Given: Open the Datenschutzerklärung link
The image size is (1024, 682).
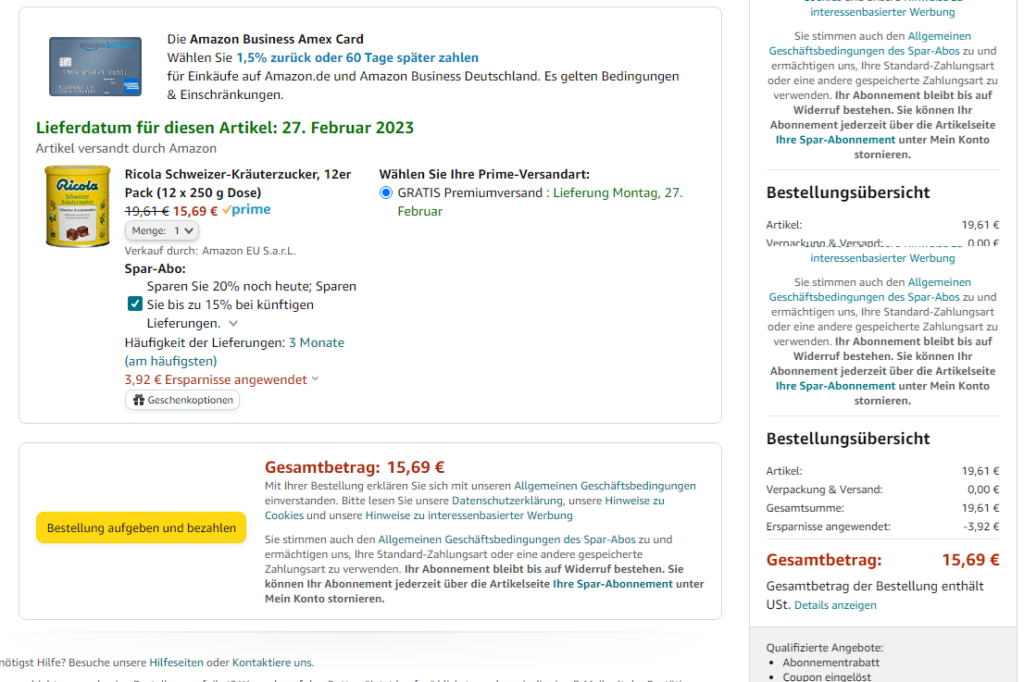Looking at the screenshot, I should [507, 500].
